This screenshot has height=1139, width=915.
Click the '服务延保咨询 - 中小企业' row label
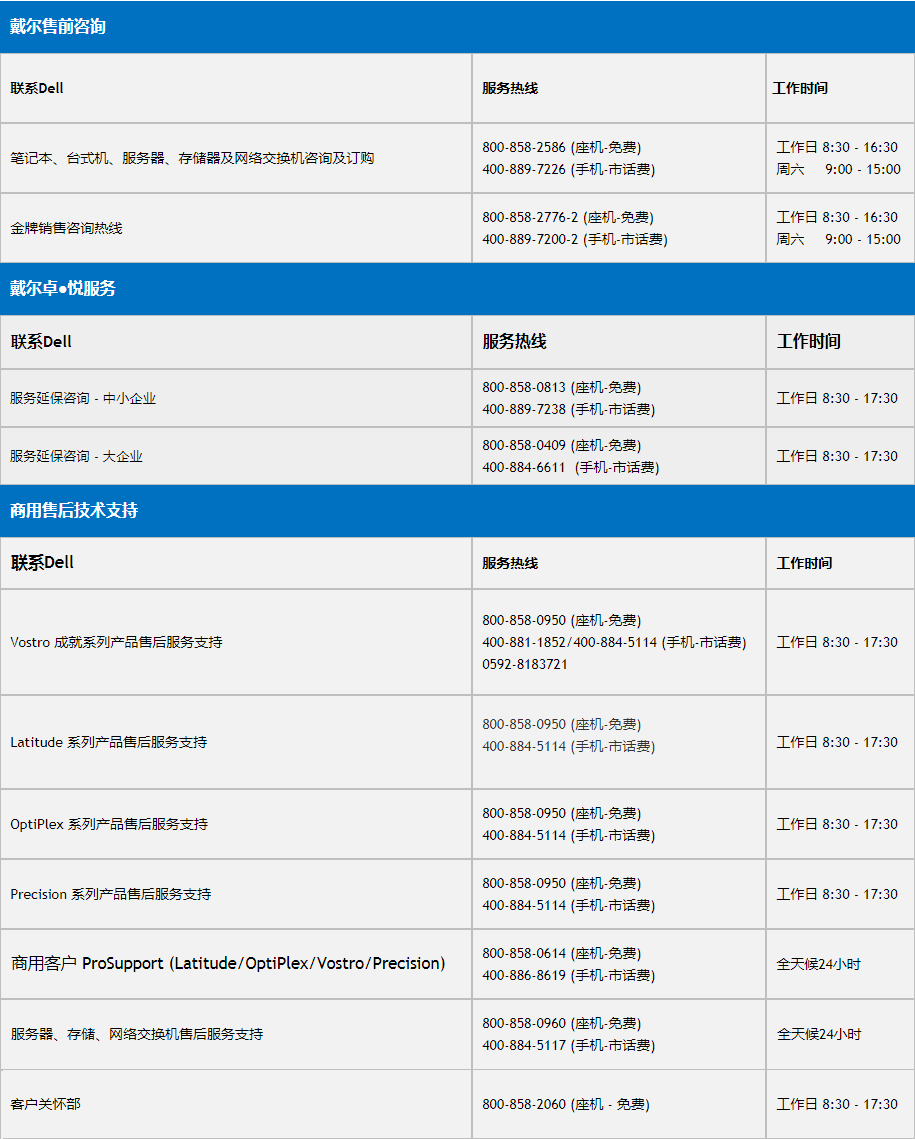tap(83, 398)
